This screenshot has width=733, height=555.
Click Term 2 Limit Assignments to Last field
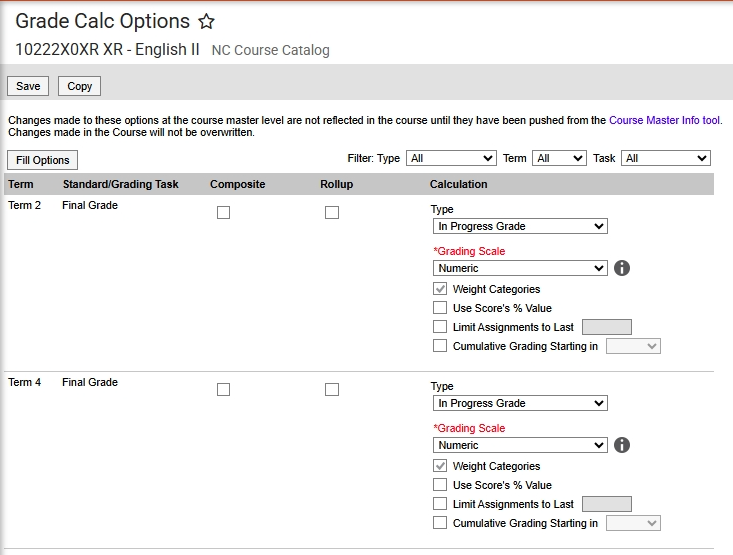point(606,327)
